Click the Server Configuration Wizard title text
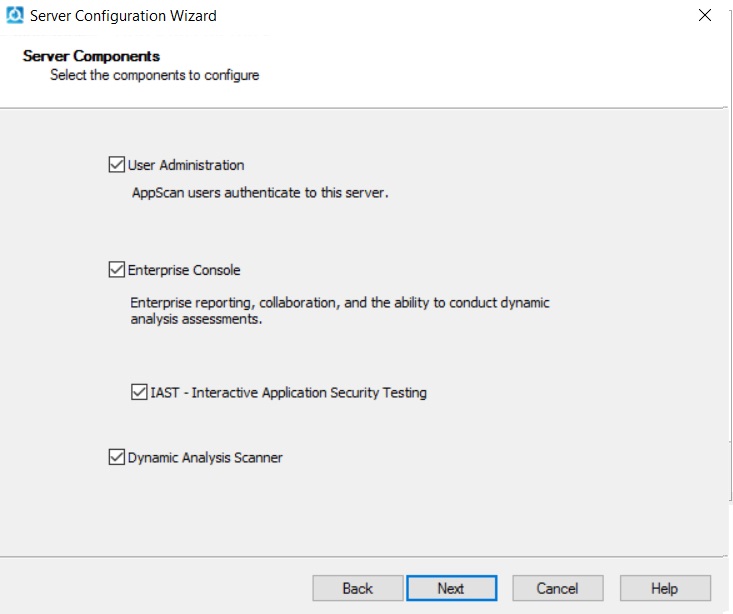Viewport: 733px width, 614px height. point(123,16)
